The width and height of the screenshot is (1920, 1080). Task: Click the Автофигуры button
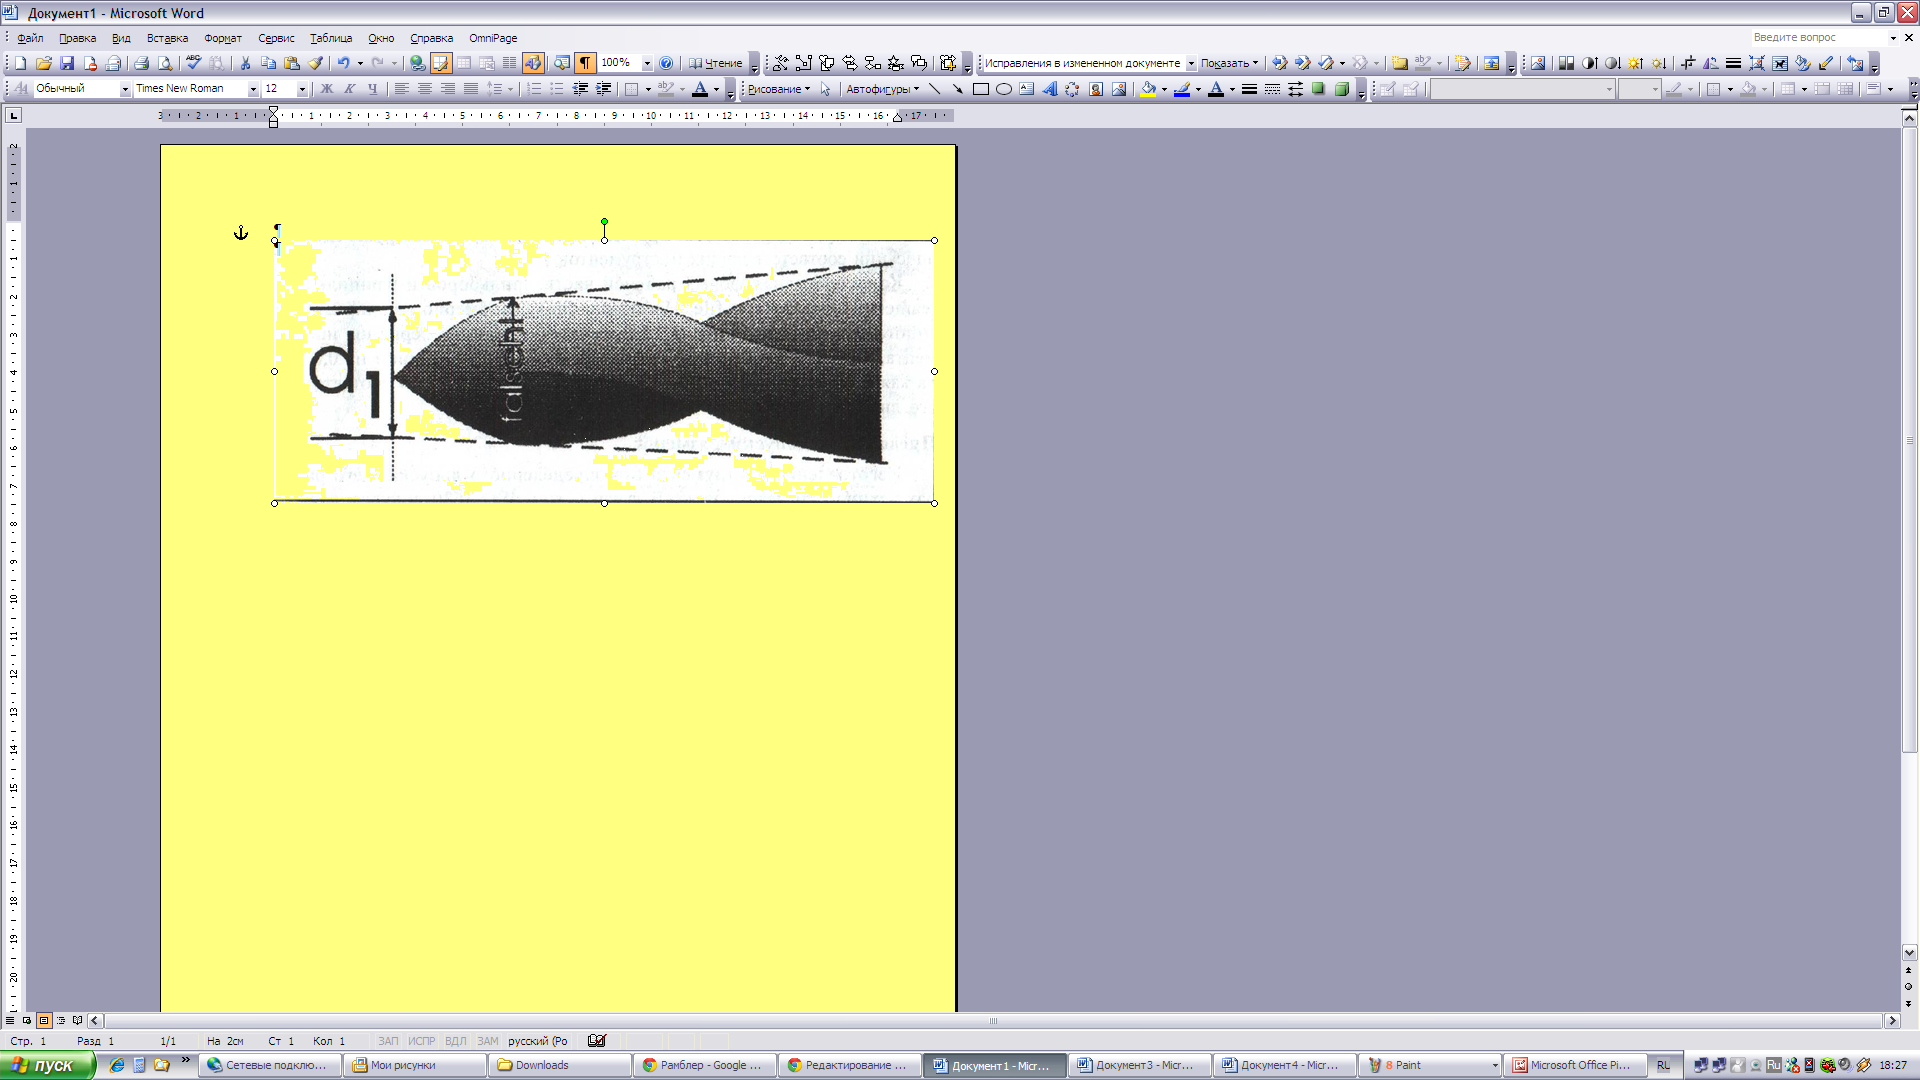pyautogui.click(x=882, y=89)
